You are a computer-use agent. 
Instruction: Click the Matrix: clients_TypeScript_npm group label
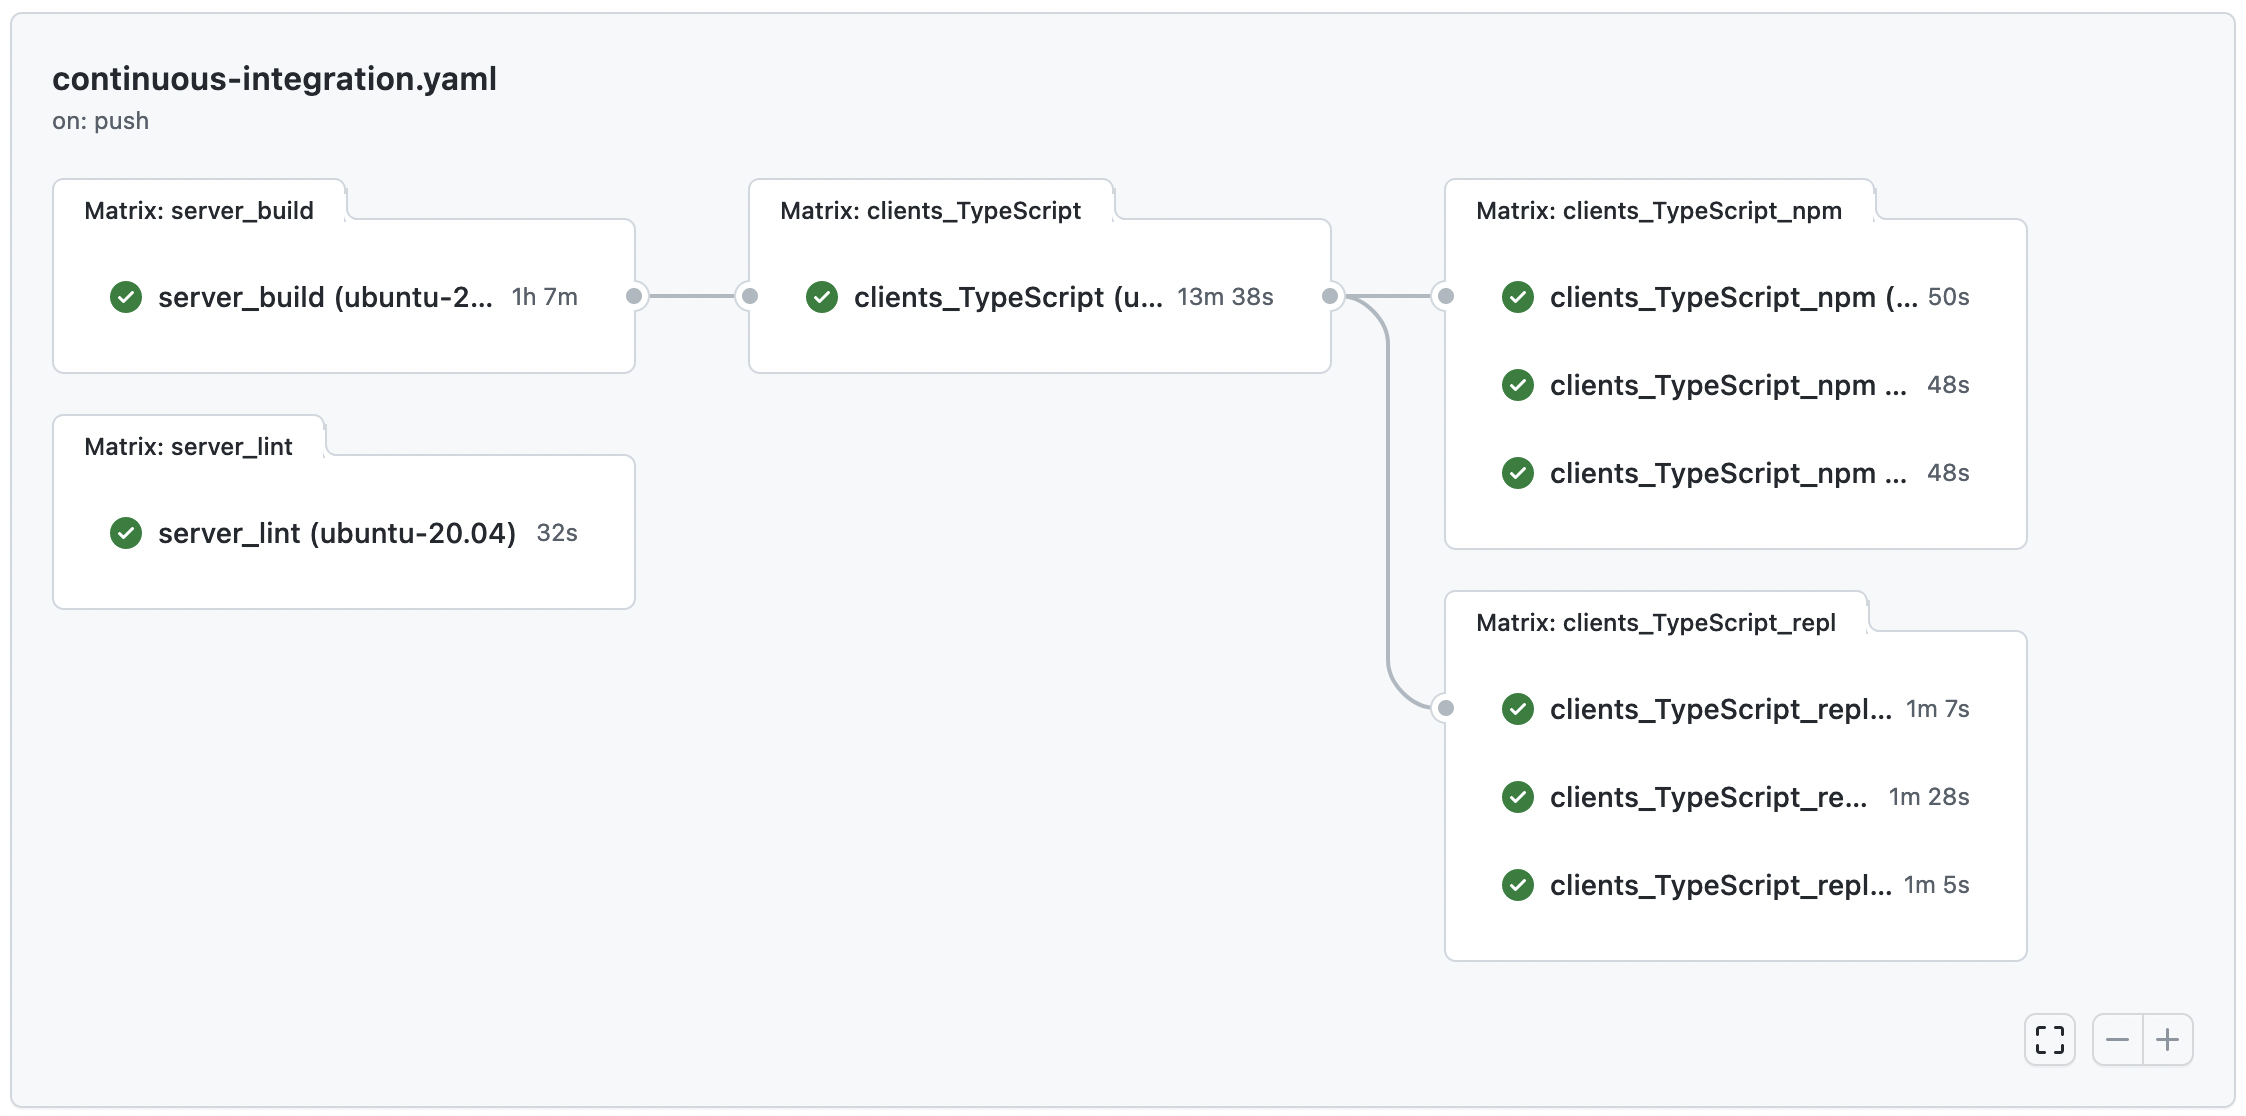coord(1658,211)
